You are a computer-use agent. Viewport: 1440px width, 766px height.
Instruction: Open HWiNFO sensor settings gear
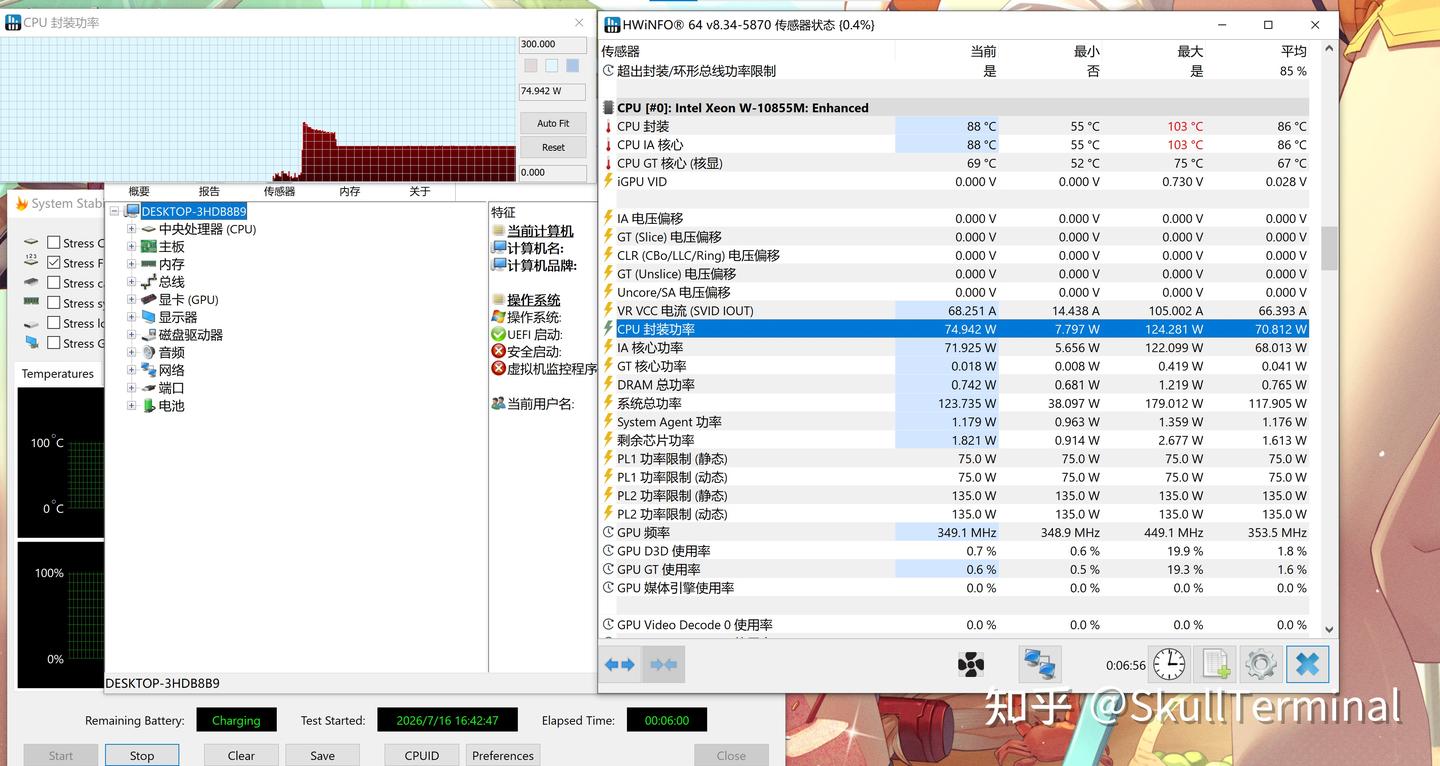tap(1261, 664)
